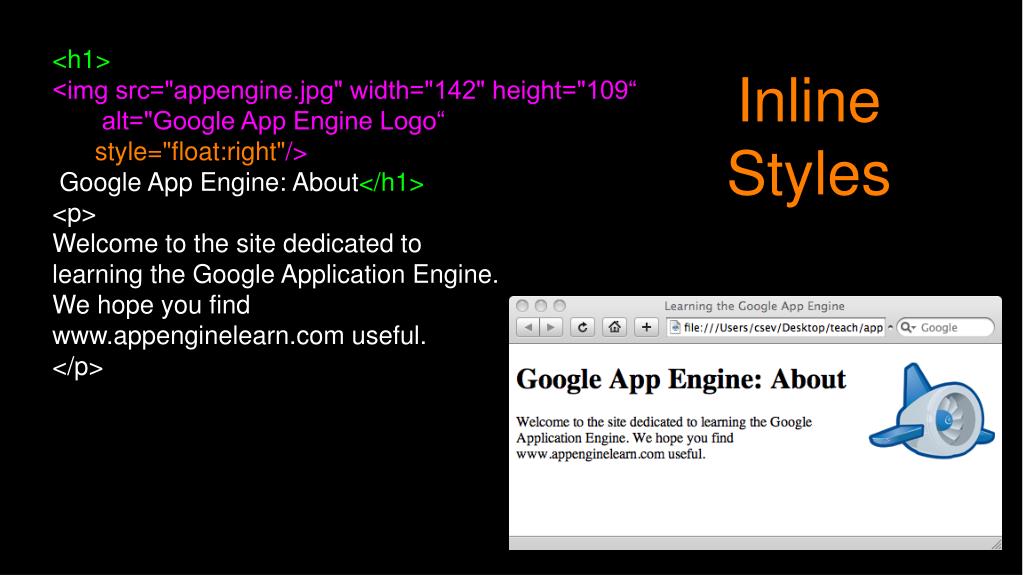
Task: Click the closing </p> tag text
Action: pos(78,367)
